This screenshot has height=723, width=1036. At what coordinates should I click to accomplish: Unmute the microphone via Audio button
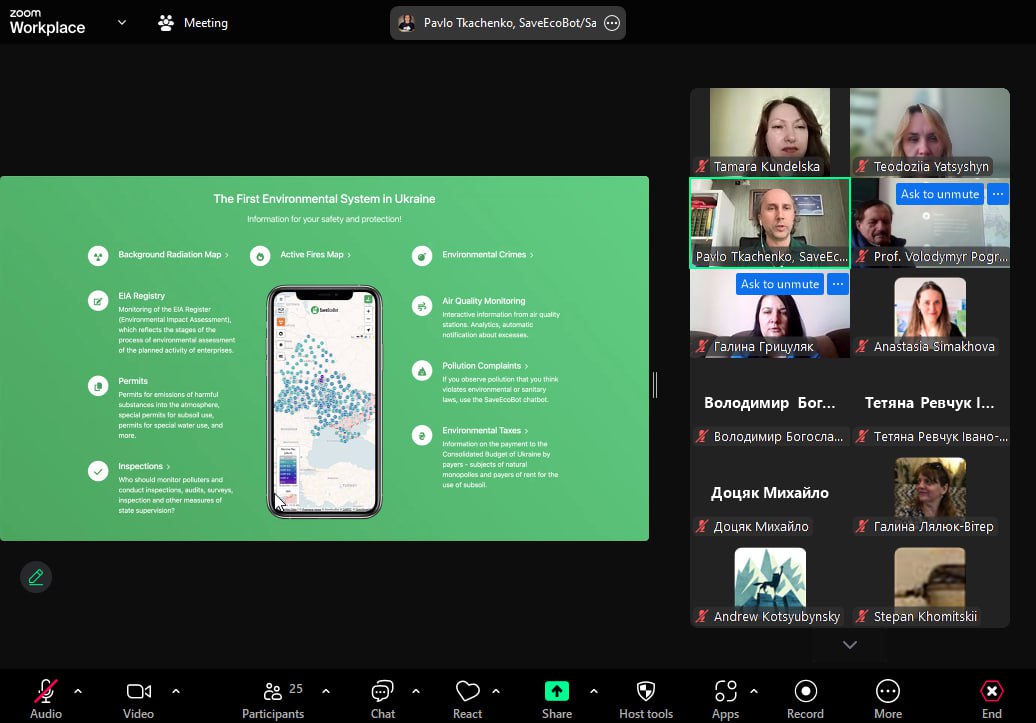click(46, 699)
